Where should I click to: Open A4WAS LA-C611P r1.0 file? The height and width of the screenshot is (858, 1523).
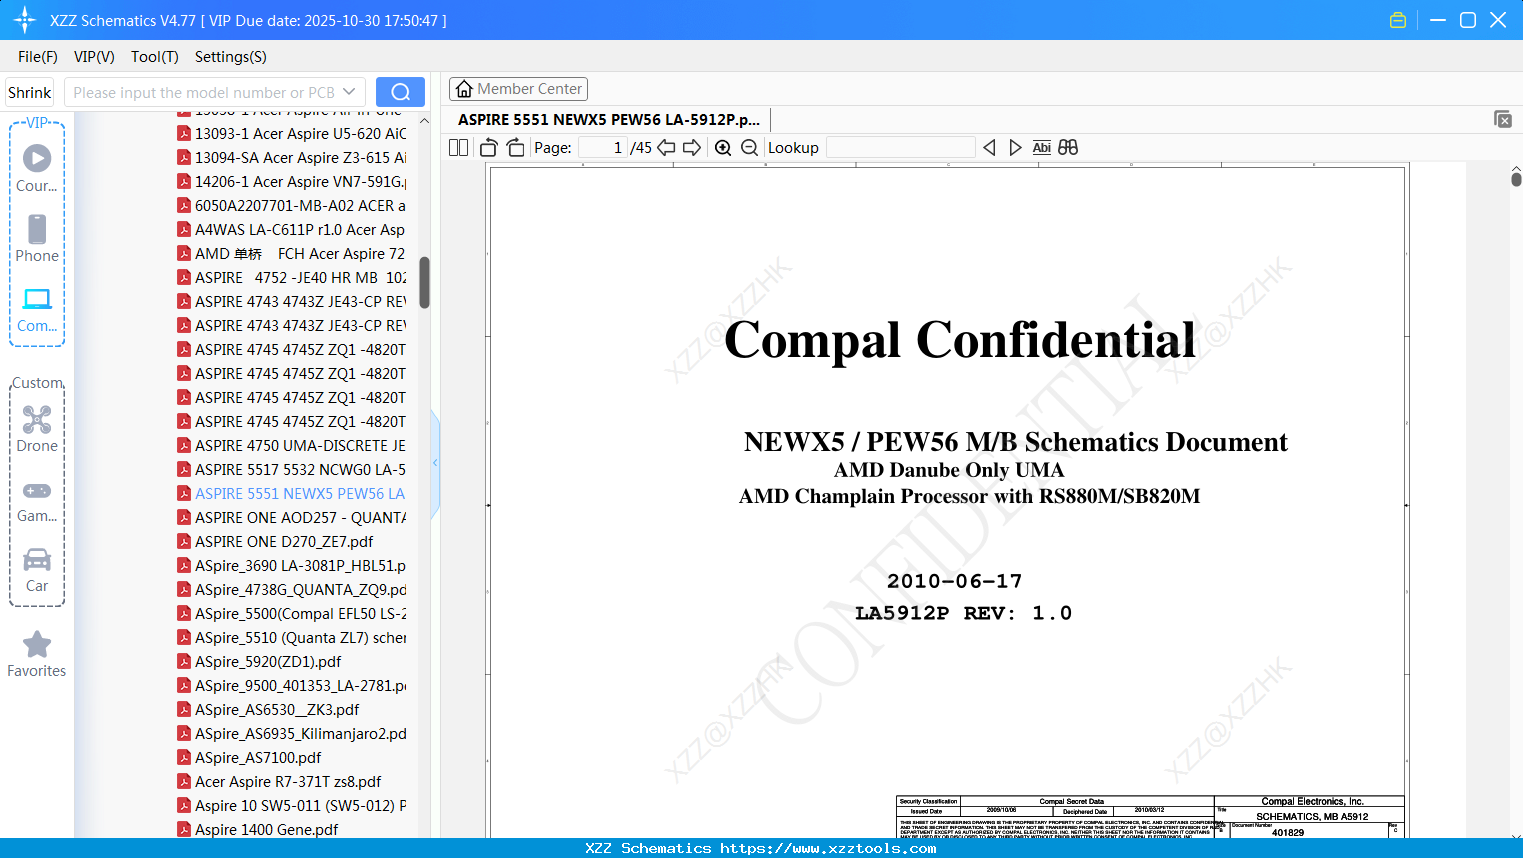[x=300, y=229]
